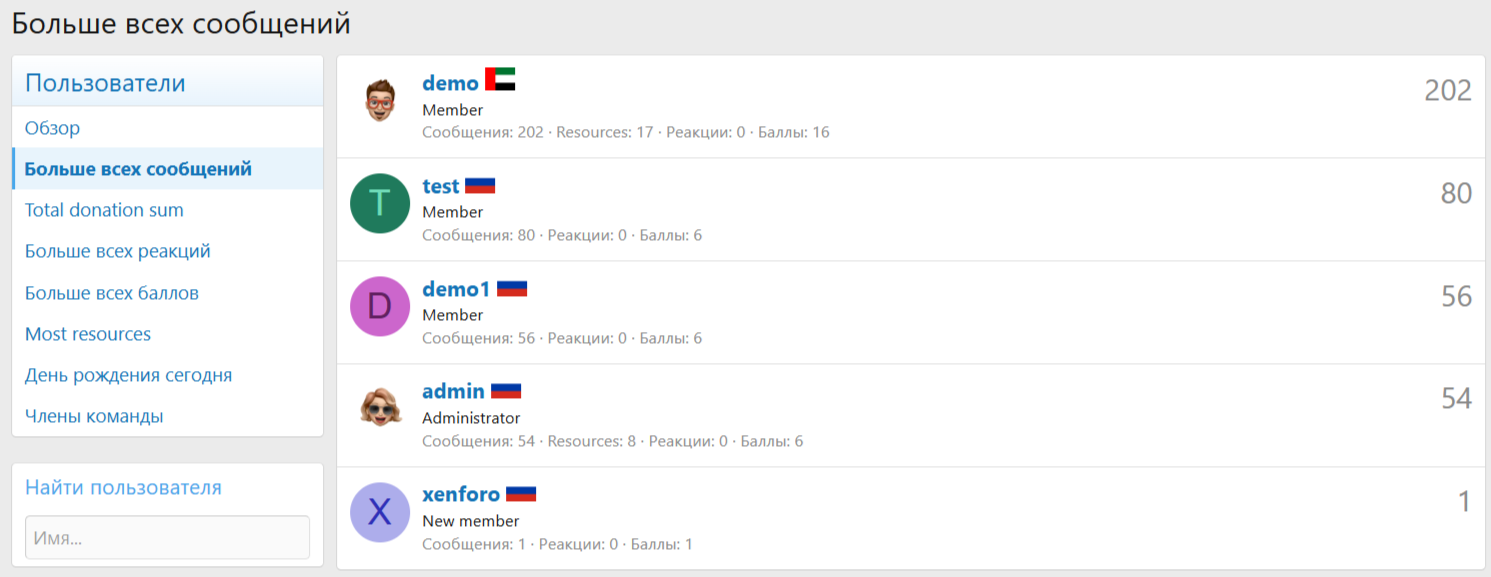Screen dimensions: 1491x577
Task: Click the UAE flag next to demo
Action: coord(500,80)
